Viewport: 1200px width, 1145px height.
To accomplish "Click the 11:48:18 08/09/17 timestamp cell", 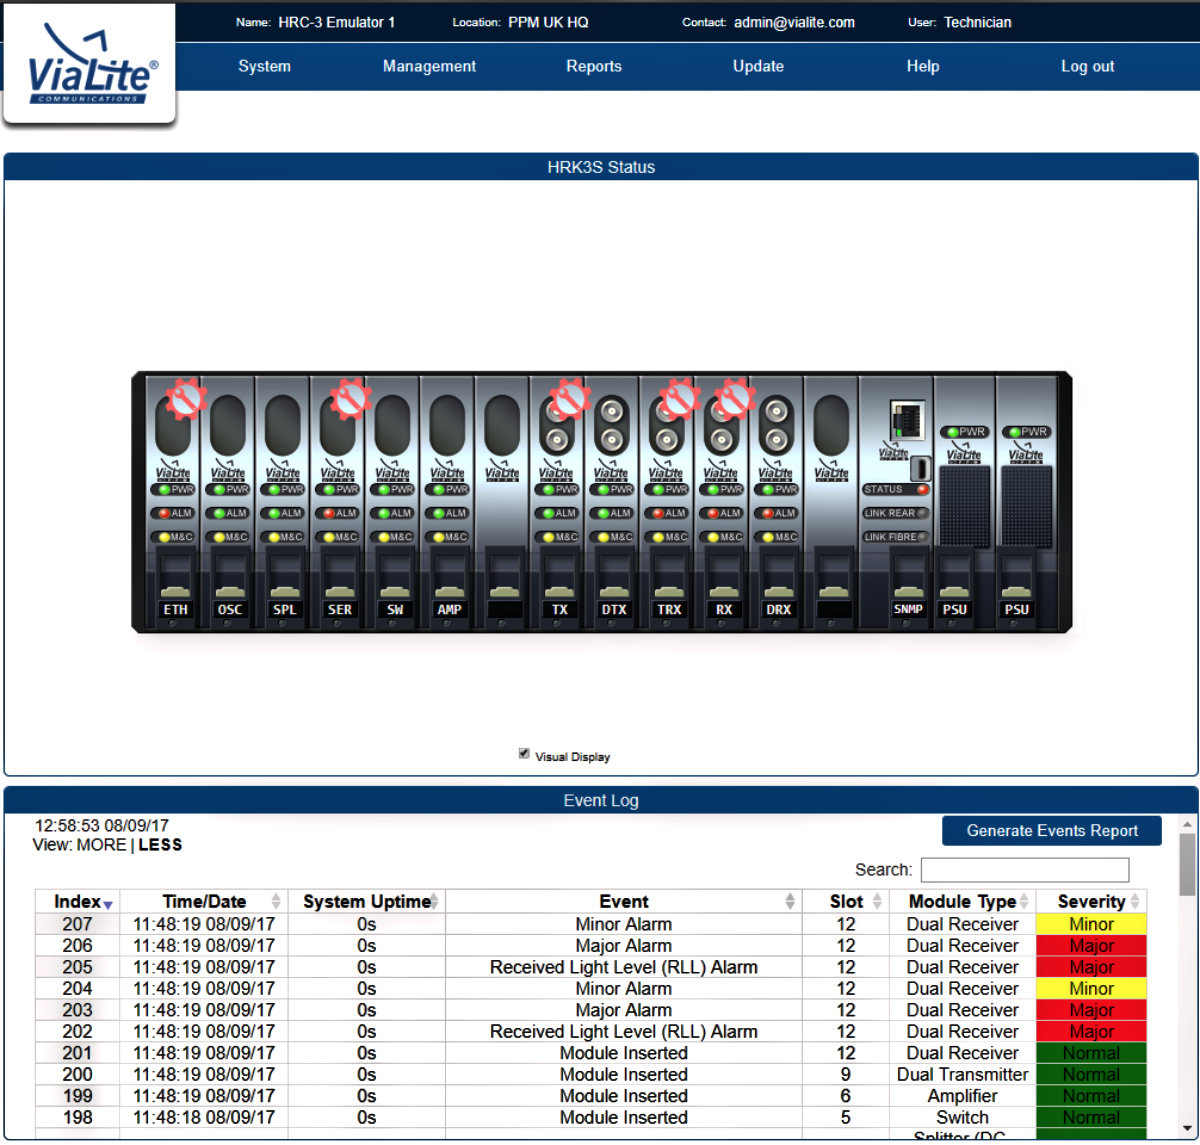I will [204, 1118].
